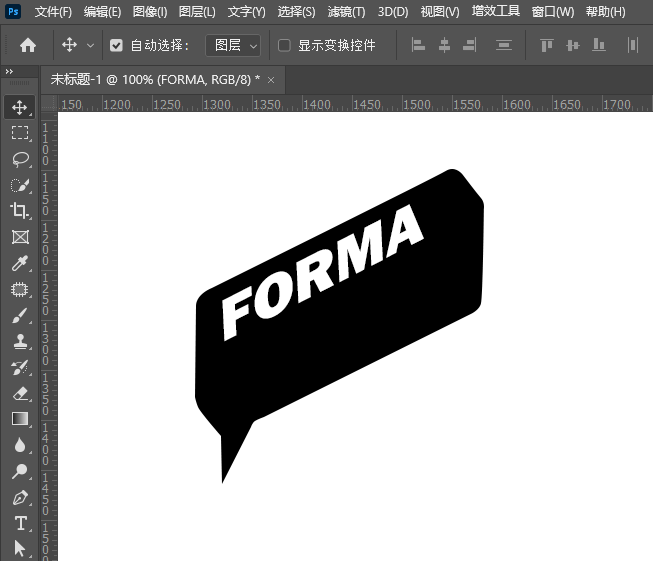The image size is (653, 561).
Task: Select the Gradient tool
Action: [20, 419]
